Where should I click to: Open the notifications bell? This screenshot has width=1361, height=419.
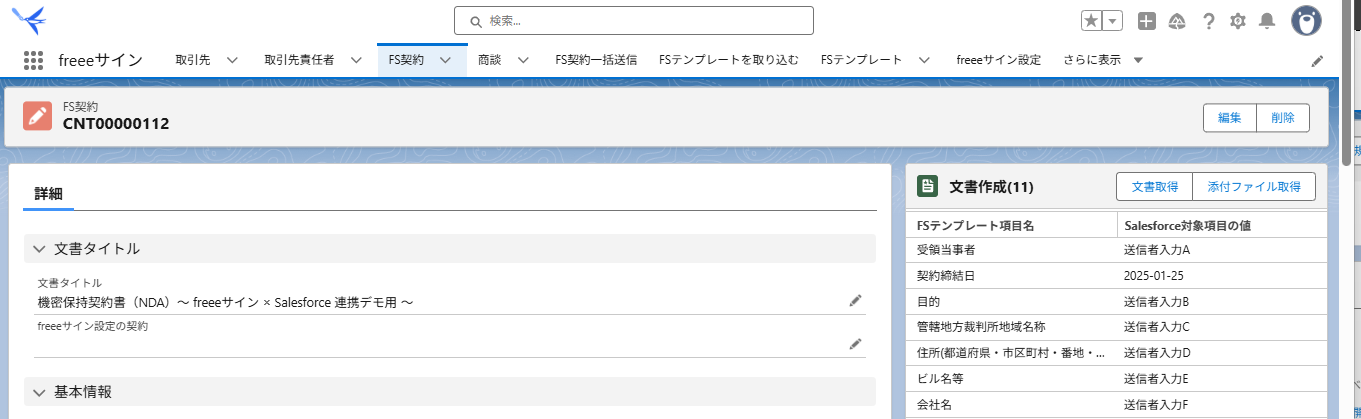click(1267, 21)
